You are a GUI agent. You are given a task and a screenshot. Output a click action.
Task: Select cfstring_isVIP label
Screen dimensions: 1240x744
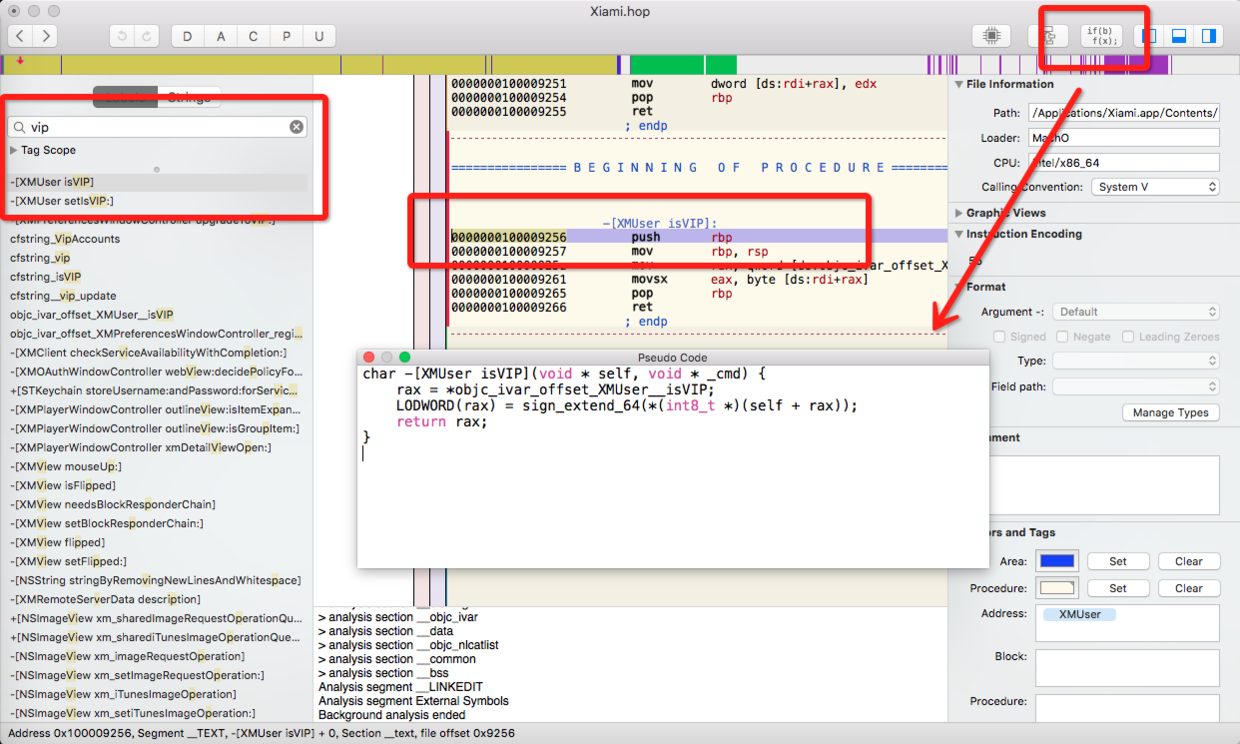46,277
